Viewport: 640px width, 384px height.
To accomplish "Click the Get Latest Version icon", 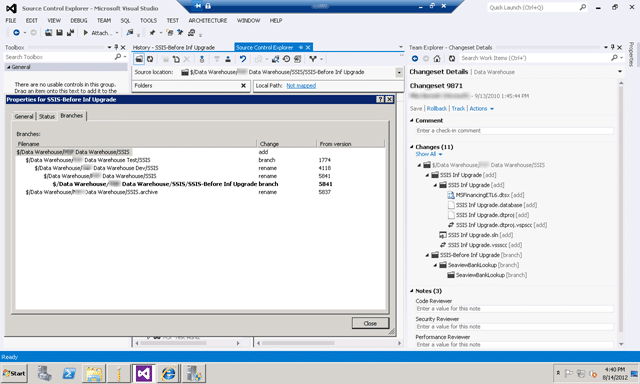I will point(202,59).
